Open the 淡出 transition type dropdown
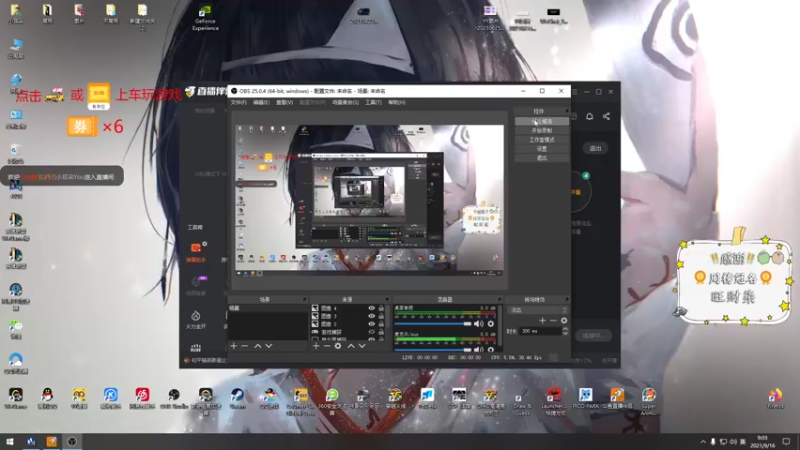 click(538, 310)
